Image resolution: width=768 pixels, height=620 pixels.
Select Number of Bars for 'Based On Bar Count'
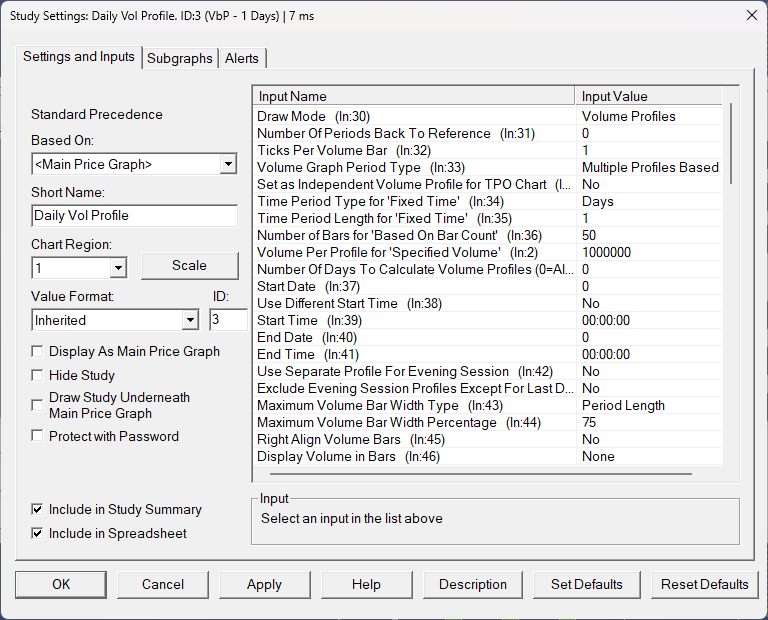[487, 235]
